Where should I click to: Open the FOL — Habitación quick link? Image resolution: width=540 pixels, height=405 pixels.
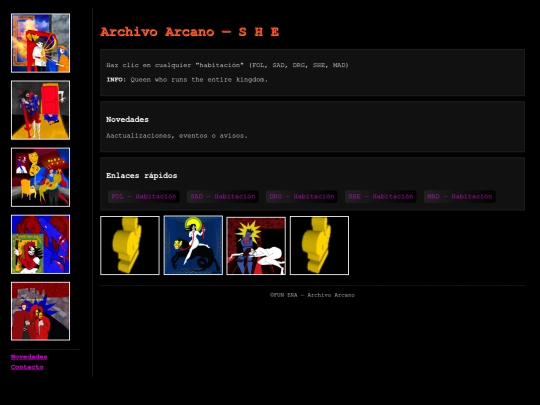[144, 197]
